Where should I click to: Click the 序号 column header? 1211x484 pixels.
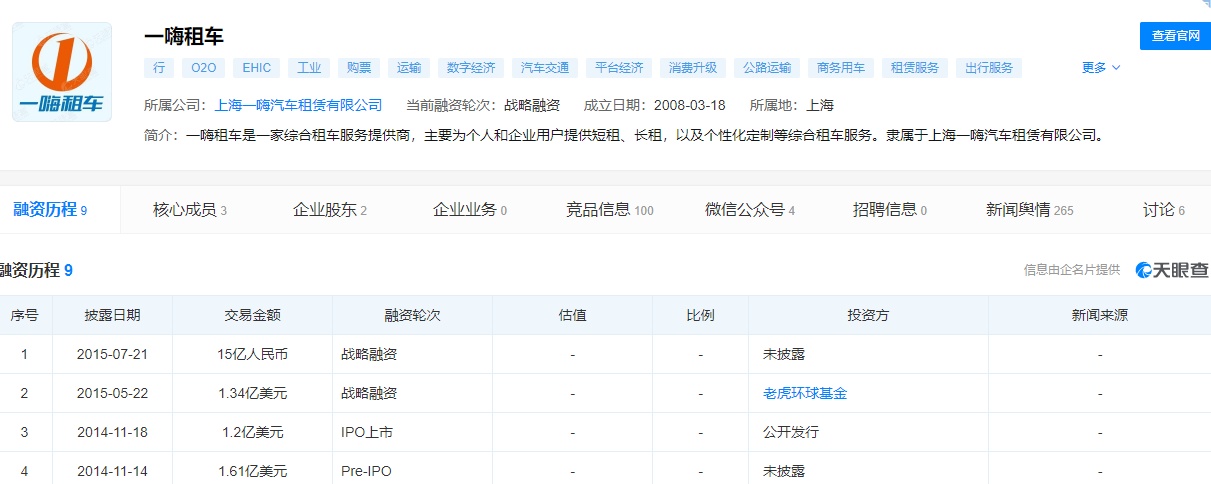[x=25, y=315]
